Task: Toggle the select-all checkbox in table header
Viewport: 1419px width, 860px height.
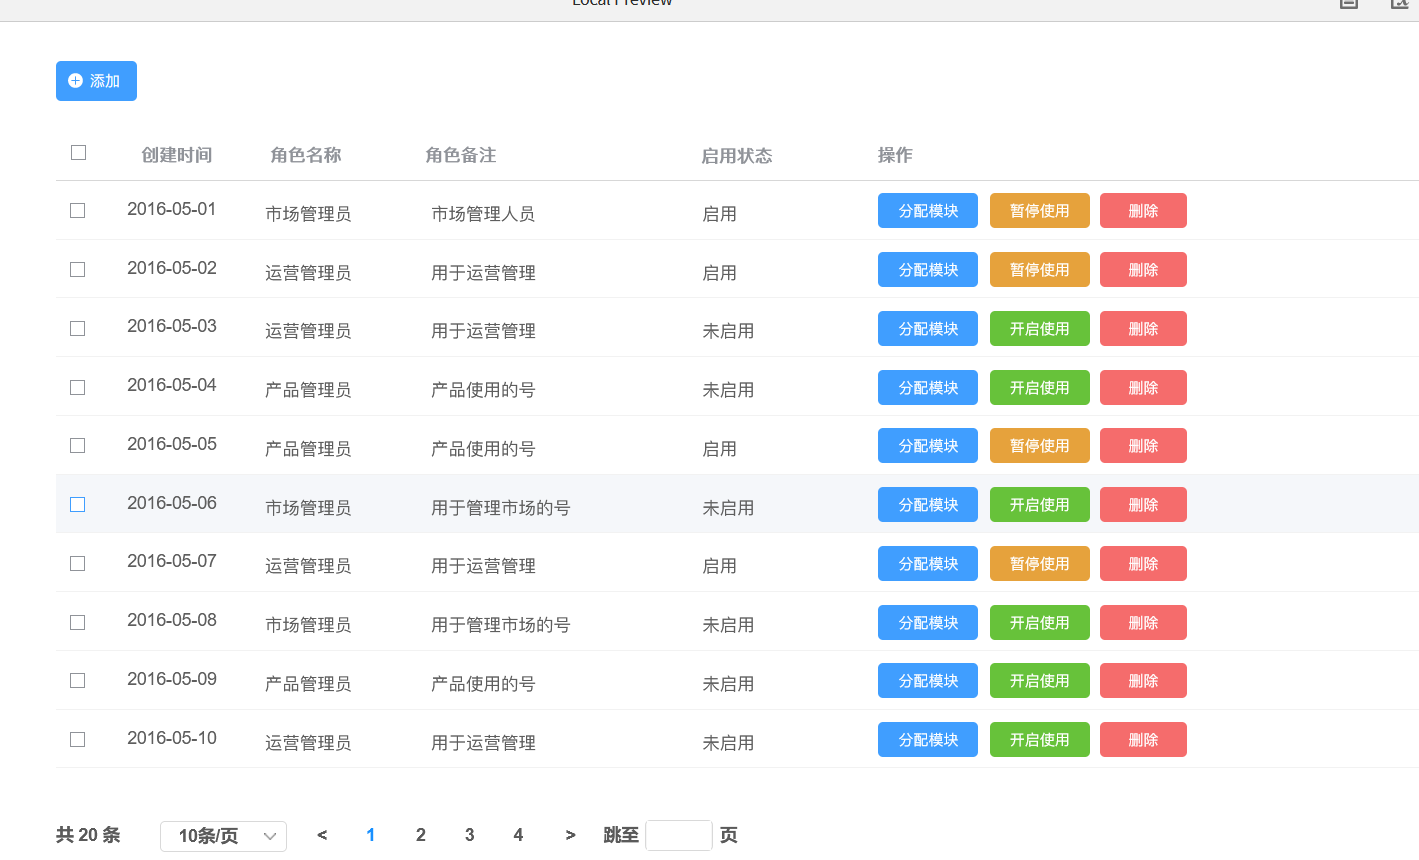Action: pos(79,152)
